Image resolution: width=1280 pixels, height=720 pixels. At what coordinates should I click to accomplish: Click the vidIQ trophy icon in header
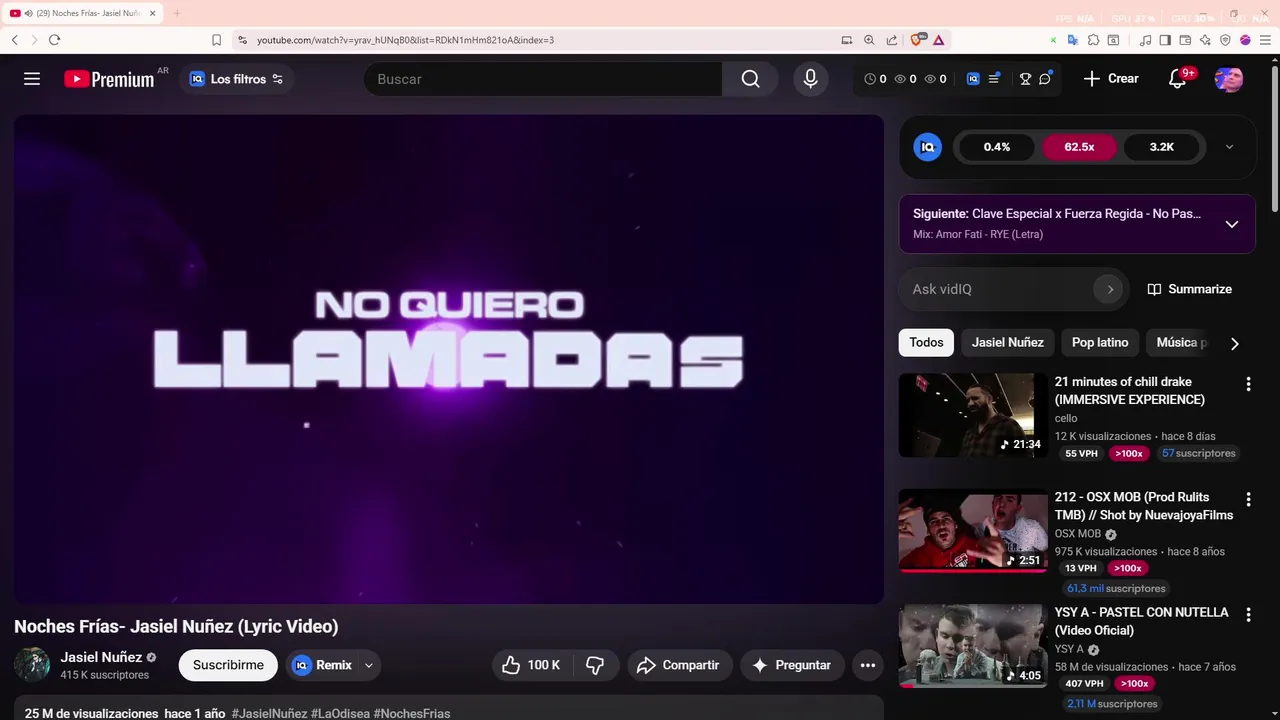[1025, 79]
